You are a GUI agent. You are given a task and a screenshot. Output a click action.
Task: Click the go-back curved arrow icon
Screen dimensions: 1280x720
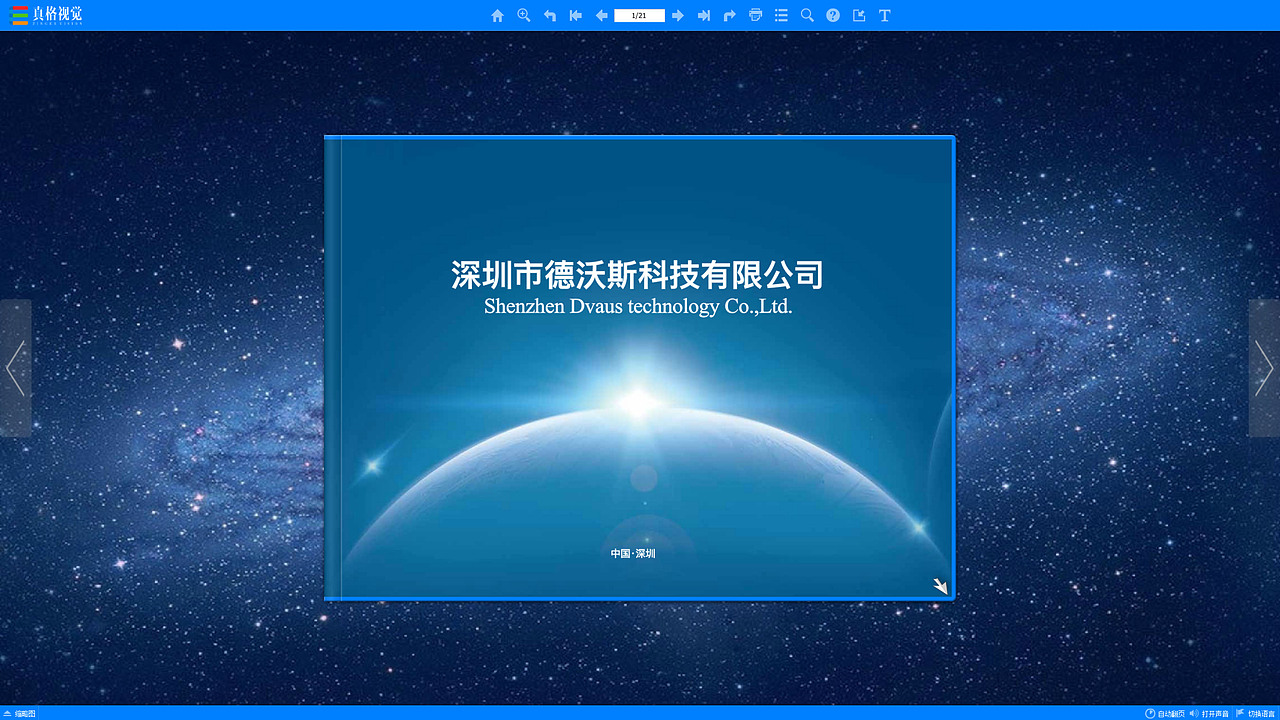click(549, 15)
